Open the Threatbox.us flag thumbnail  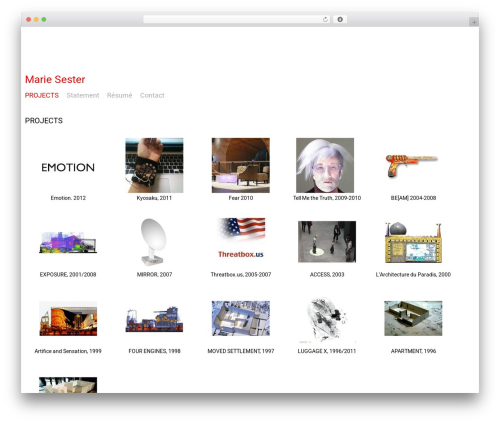tap(241, 238)
